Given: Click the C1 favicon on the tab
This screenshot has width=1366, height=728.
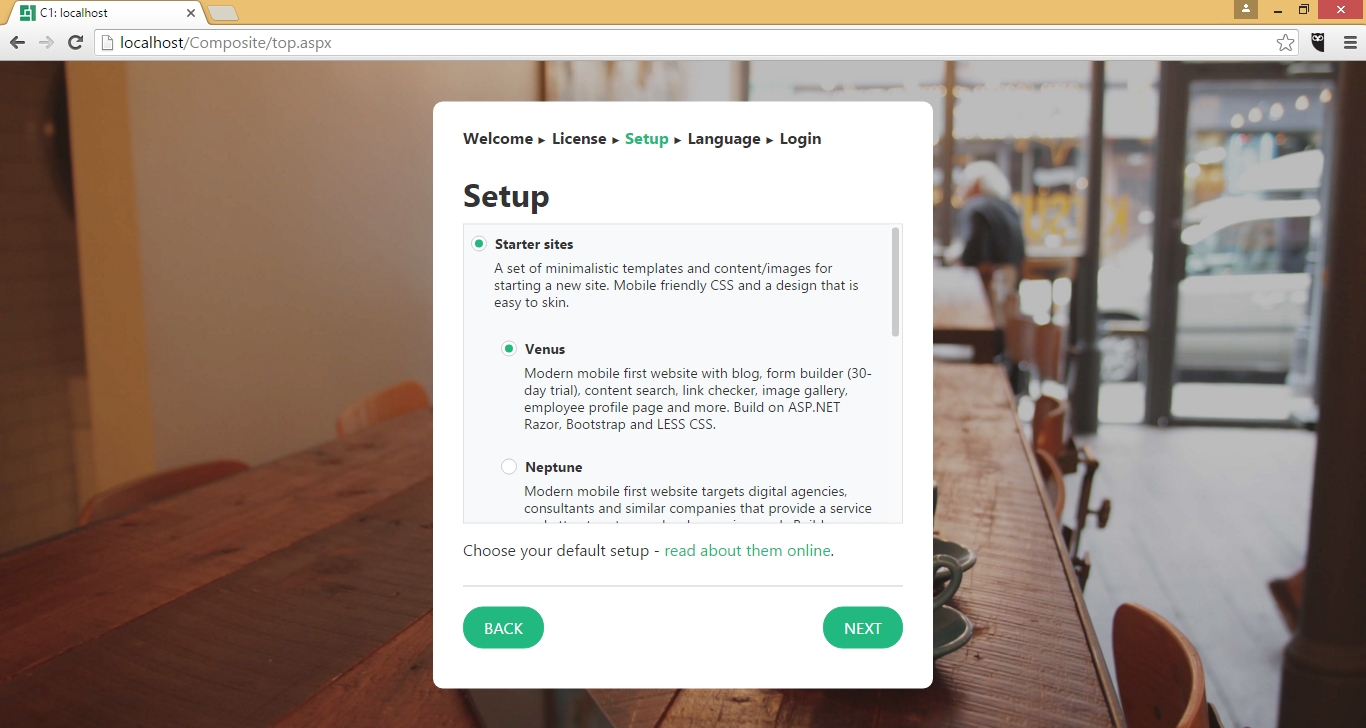Looking at the screenshot, I should (x=28, y=13).
